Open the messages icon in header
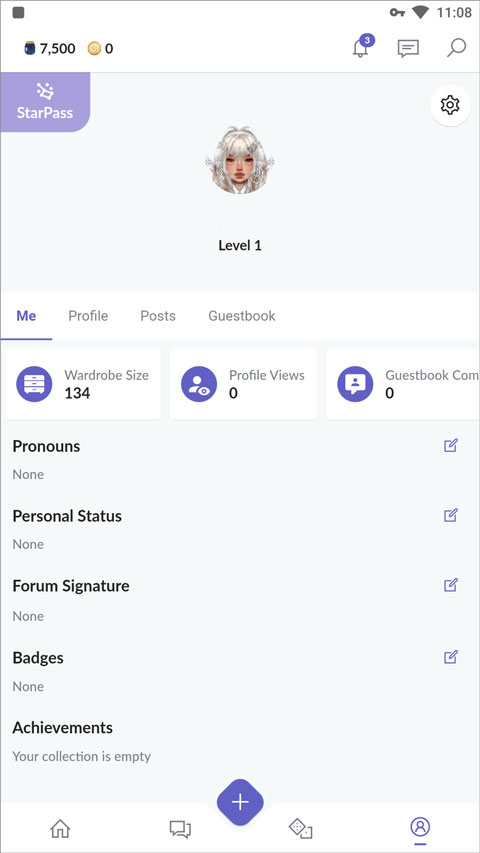Image resolution: width=480 pixels, height=853 pixels. tap(408, 48)
